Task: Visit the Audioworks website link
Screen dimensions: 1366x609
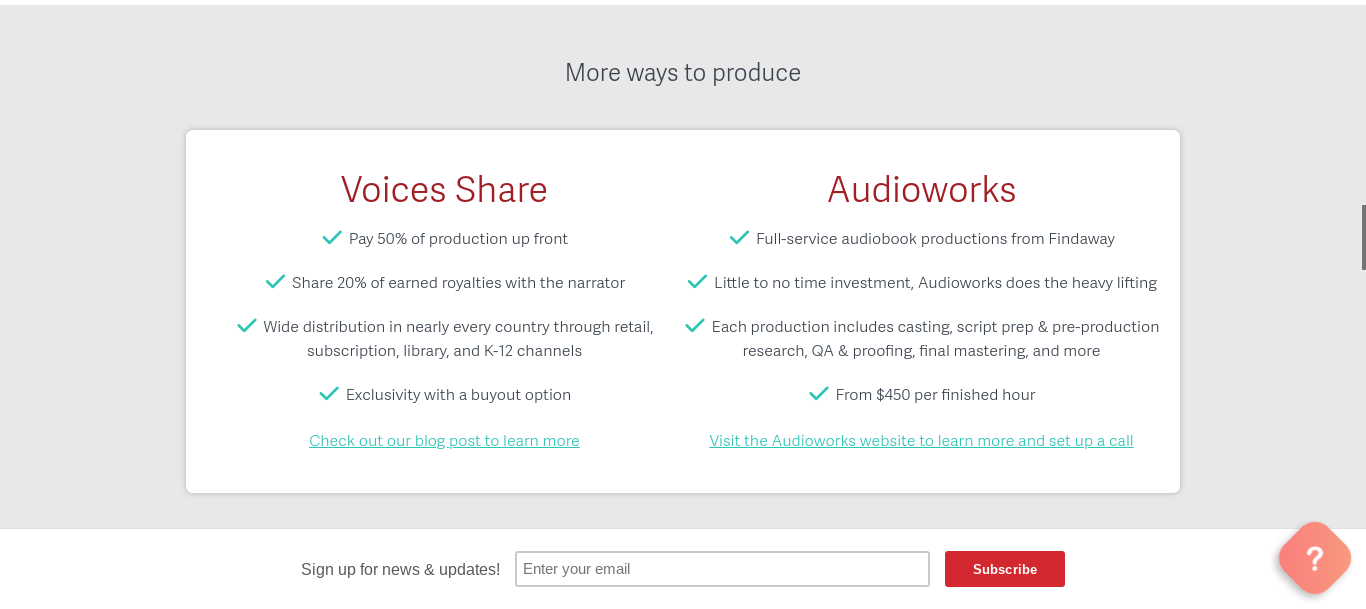Action: [x=921, y=441]
